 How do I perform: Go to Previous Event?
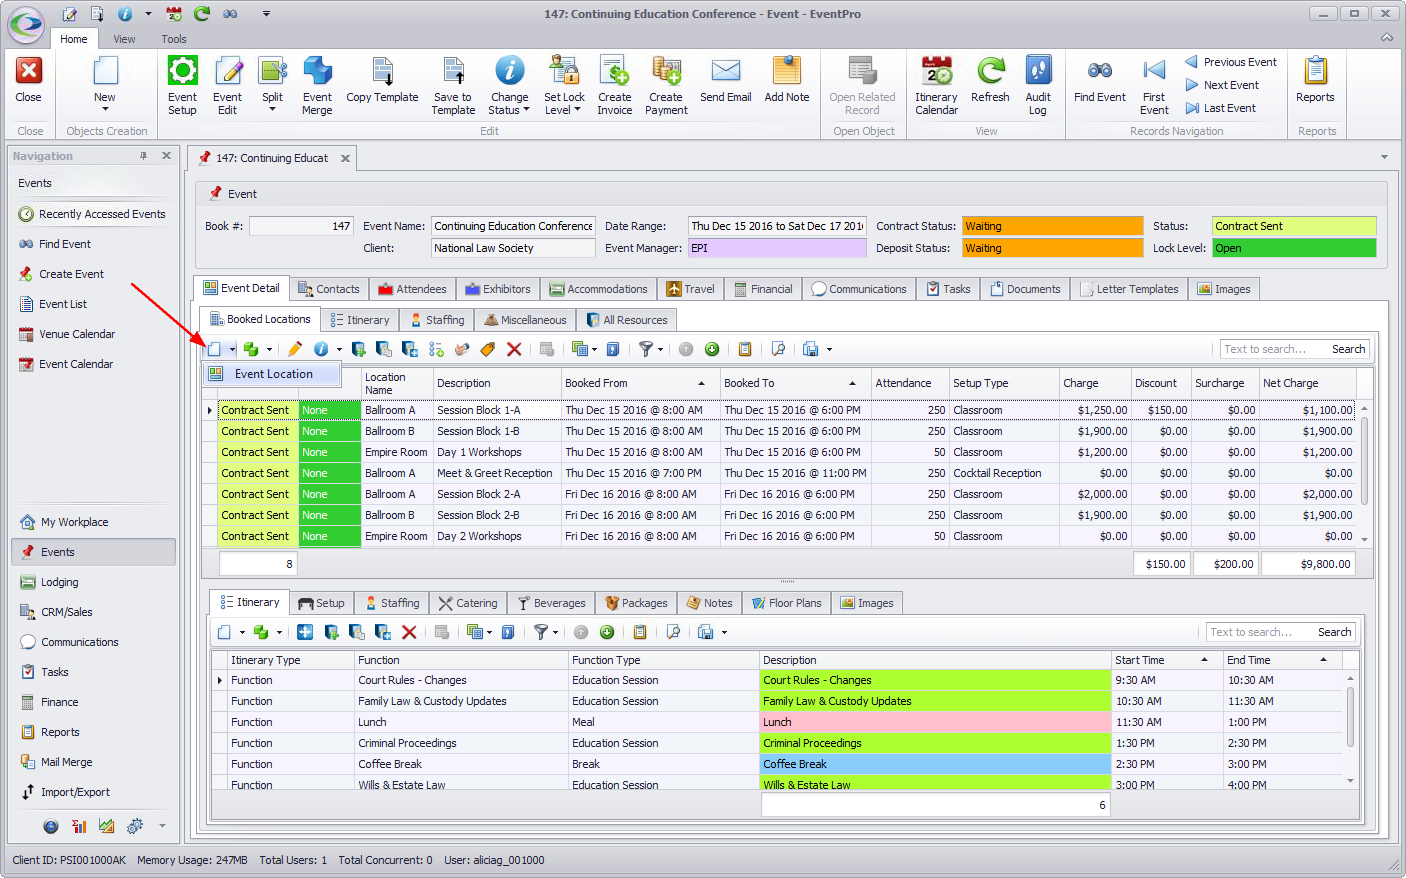click(1231, 62)
